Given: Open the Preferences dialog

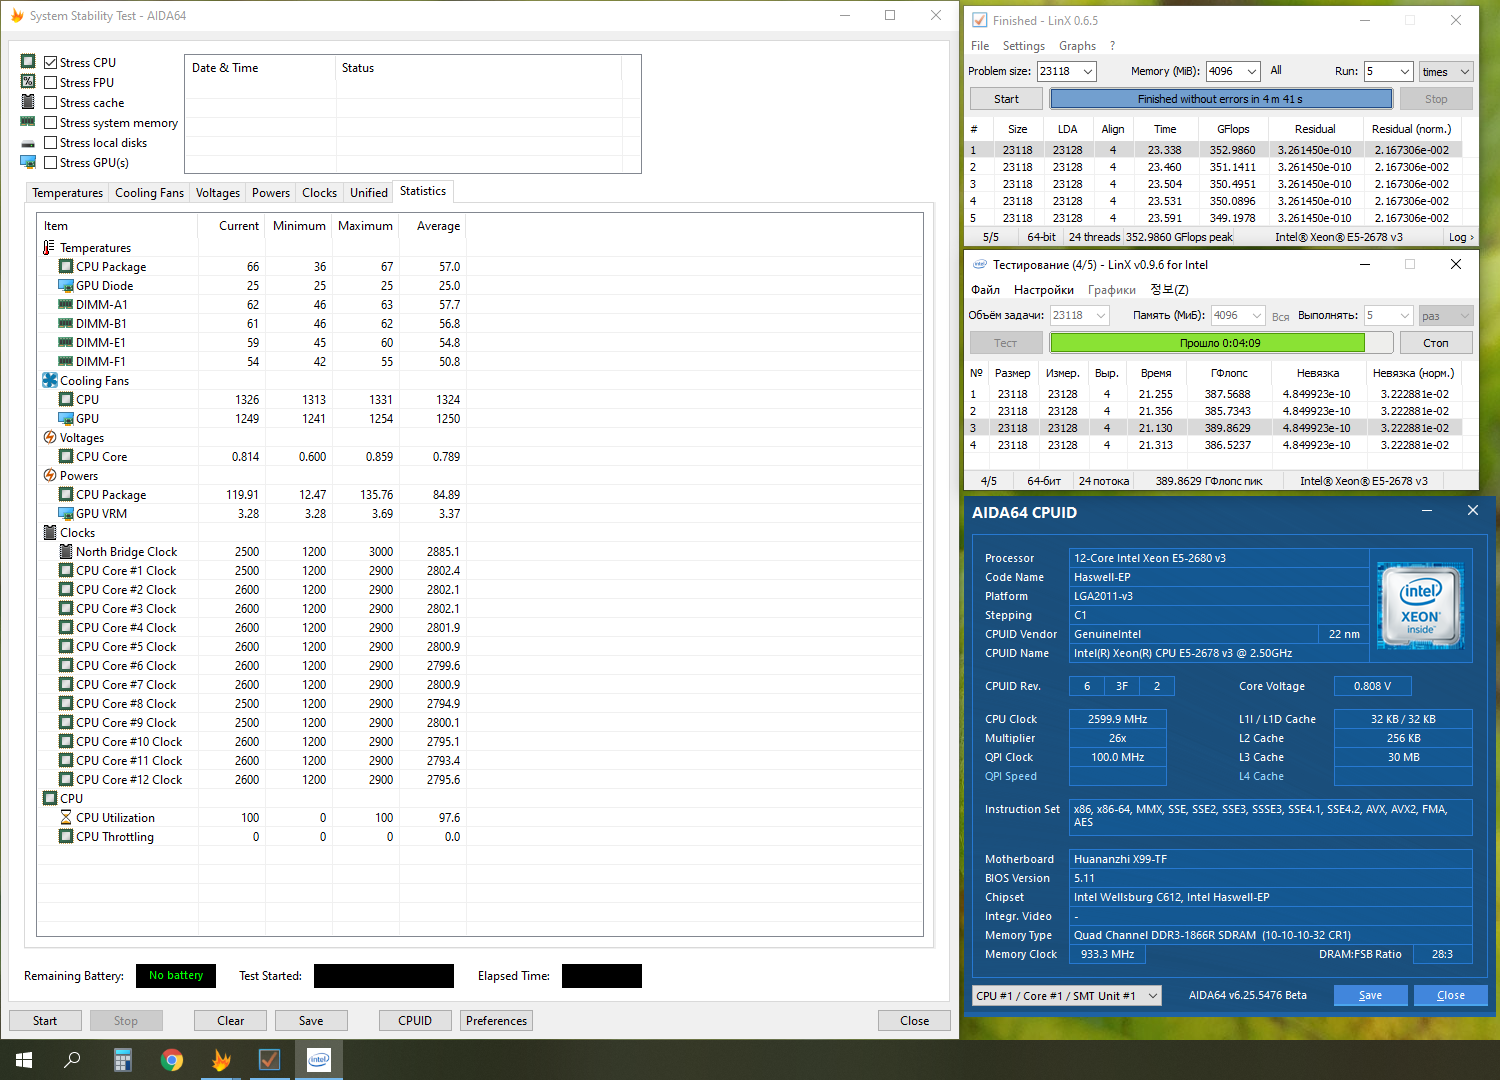Looking at the screenshot, I should (496, 1021).
